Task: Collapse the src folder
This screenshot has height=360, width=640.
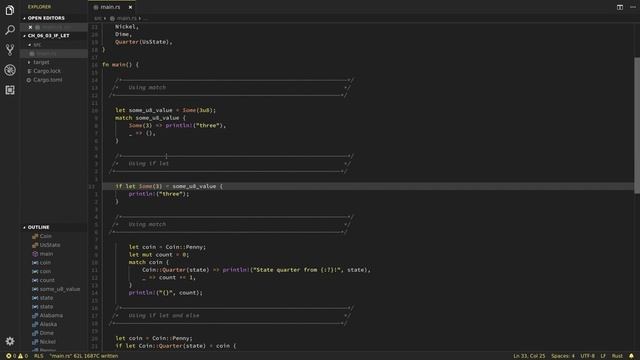Action: pos(29,44)
